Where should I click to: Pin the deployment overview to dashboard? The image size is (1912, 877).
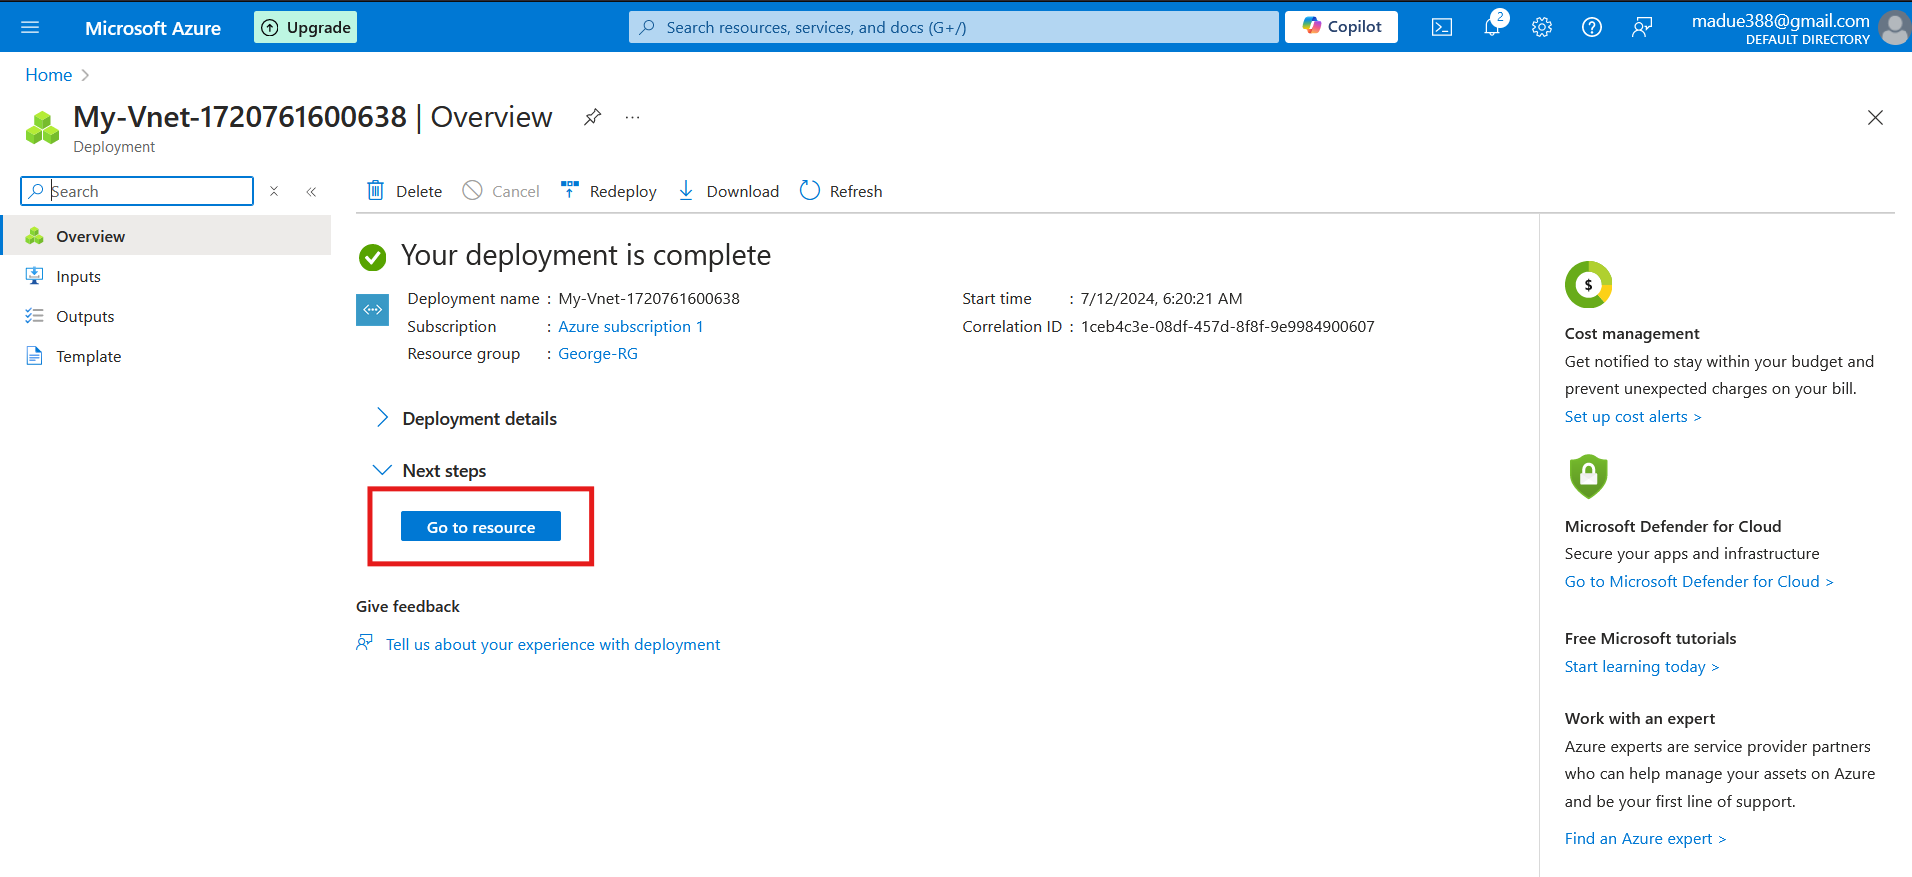[593, 117]
